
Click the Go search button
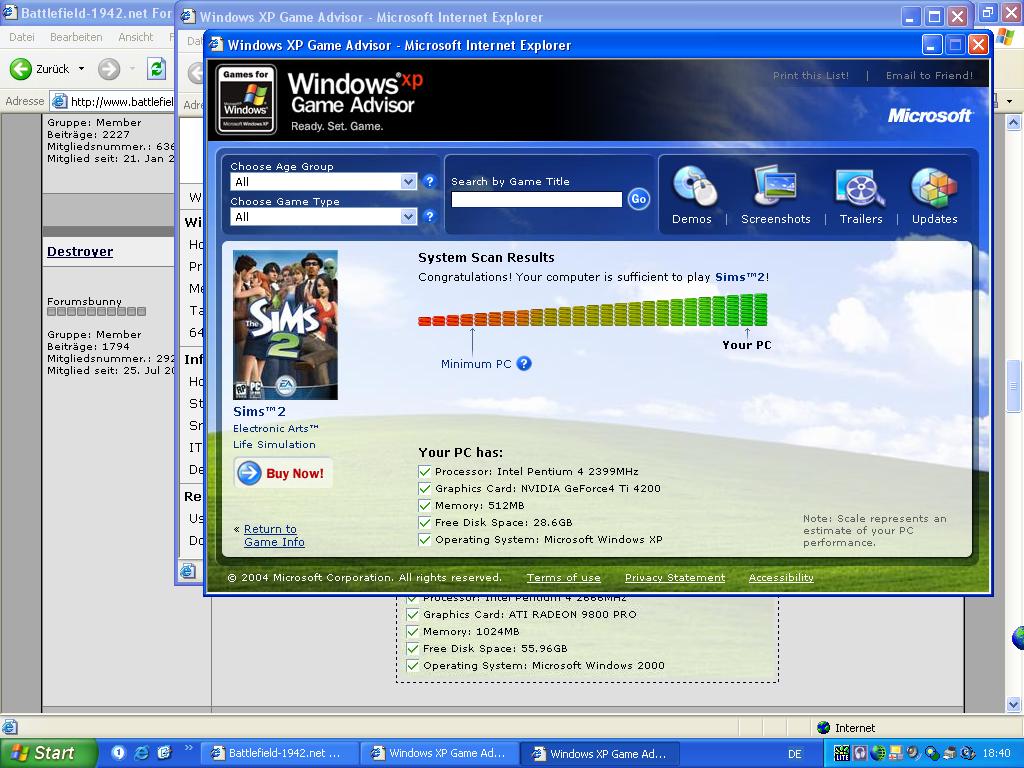[639, 199]
